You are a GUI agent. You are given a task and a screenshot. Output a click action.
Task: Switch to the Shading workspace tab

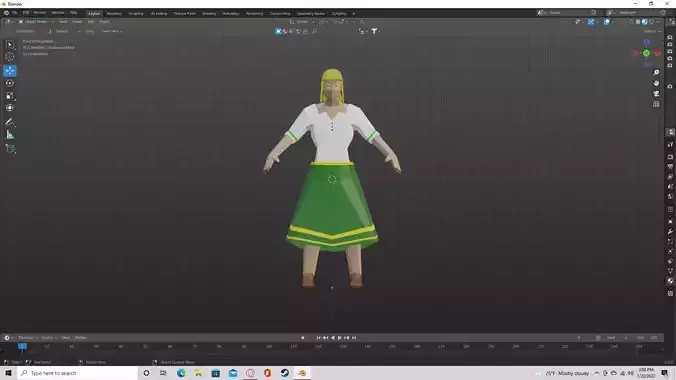[209, 13]
